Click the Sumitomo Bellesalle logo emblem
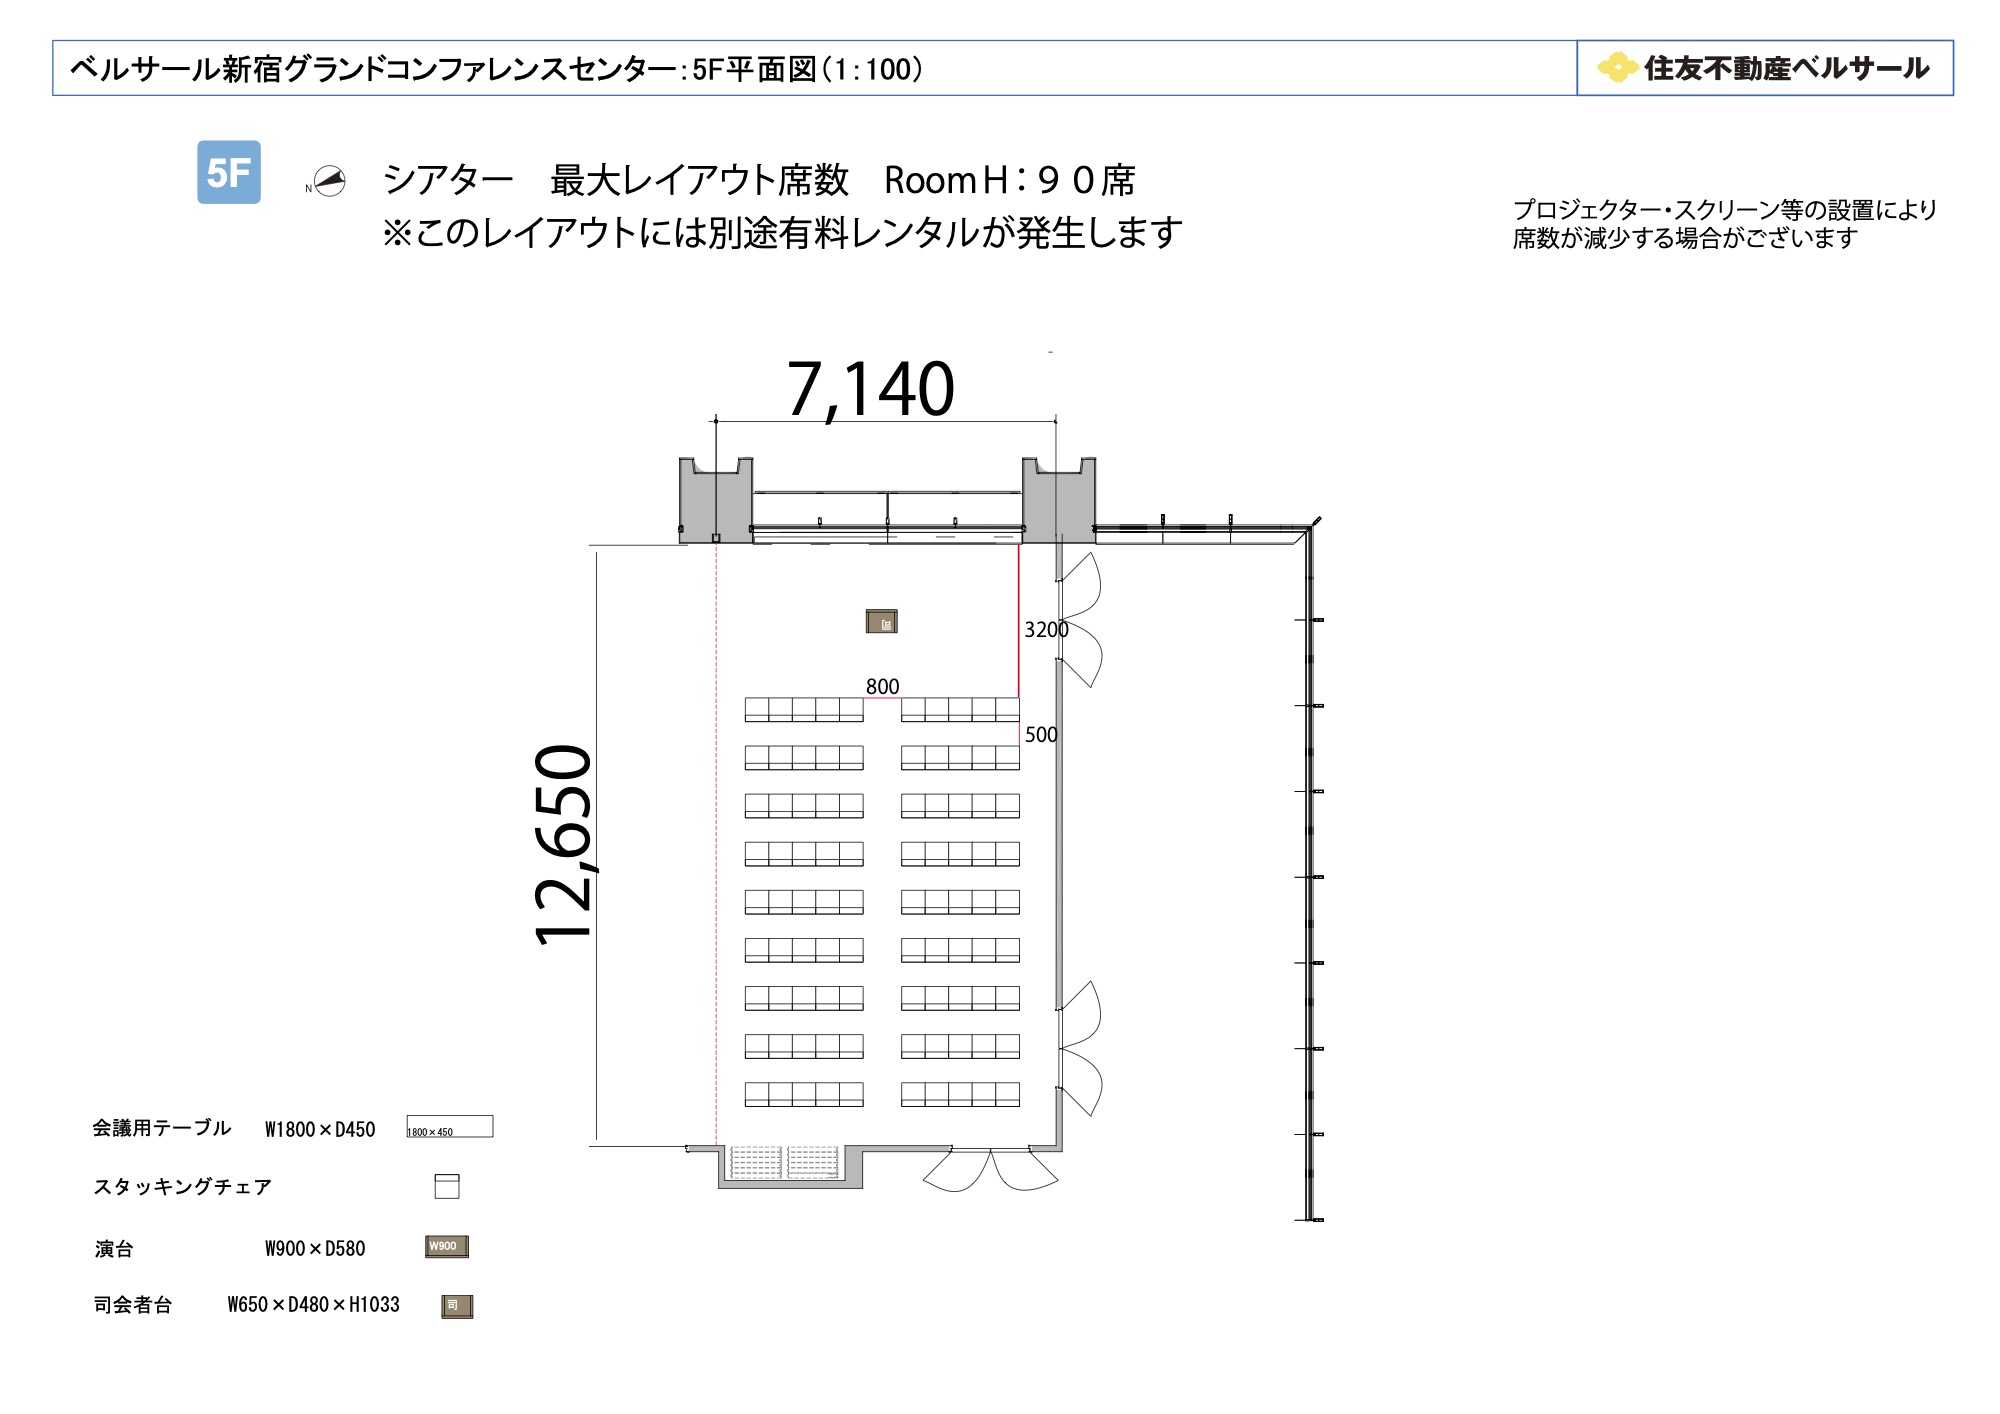This screenshot has width=2000, height=1414. [x=1616, y=67]
